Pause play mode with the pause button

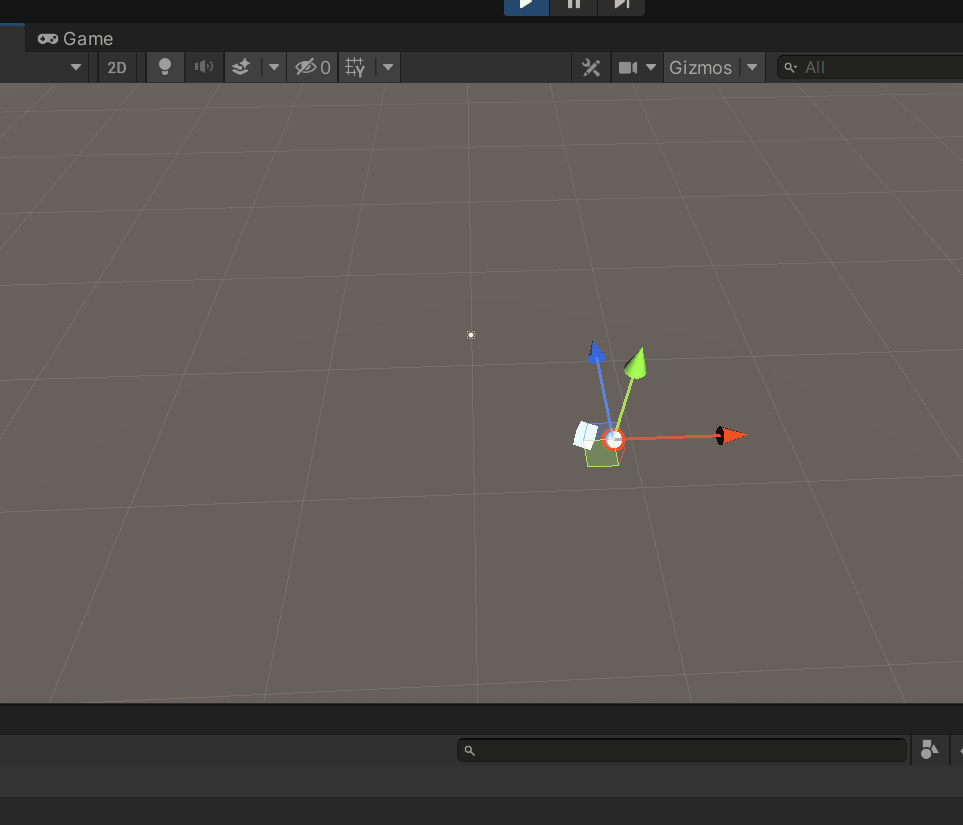coord(573,6)
